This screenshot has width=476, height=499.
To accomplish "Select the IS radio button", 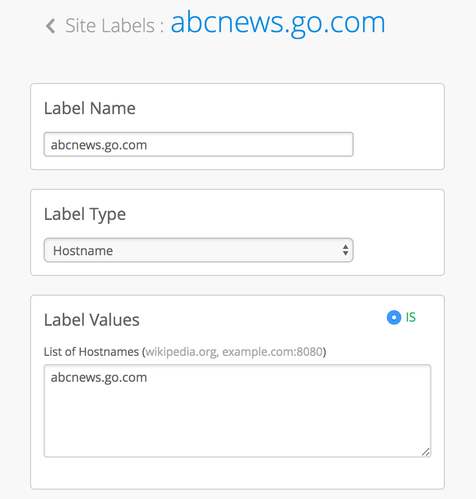I will click(x=394, y=317).
